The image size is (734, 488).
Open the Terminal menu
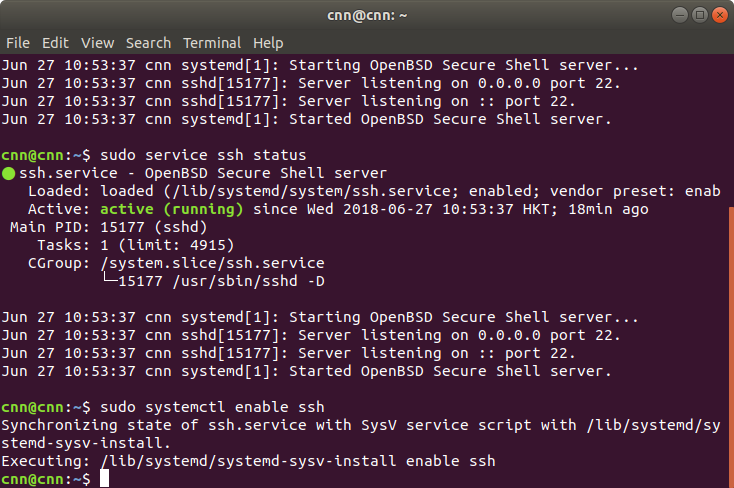(x=212, y=43)
